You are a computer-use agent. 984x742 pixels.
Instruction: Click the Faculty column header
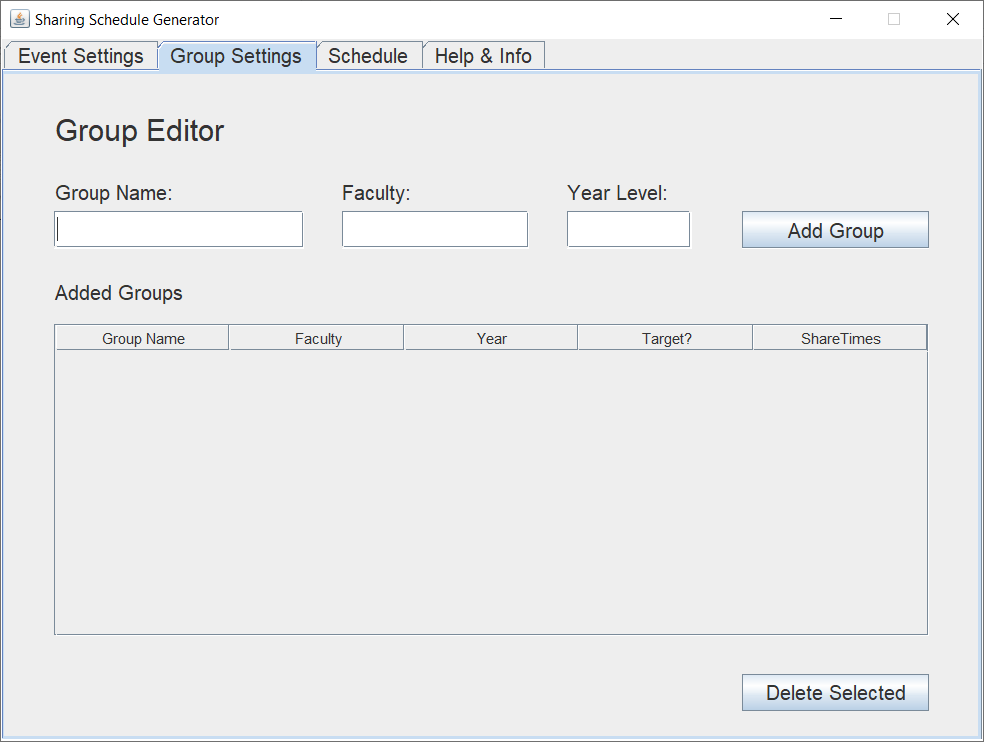[x=318, y=338]
